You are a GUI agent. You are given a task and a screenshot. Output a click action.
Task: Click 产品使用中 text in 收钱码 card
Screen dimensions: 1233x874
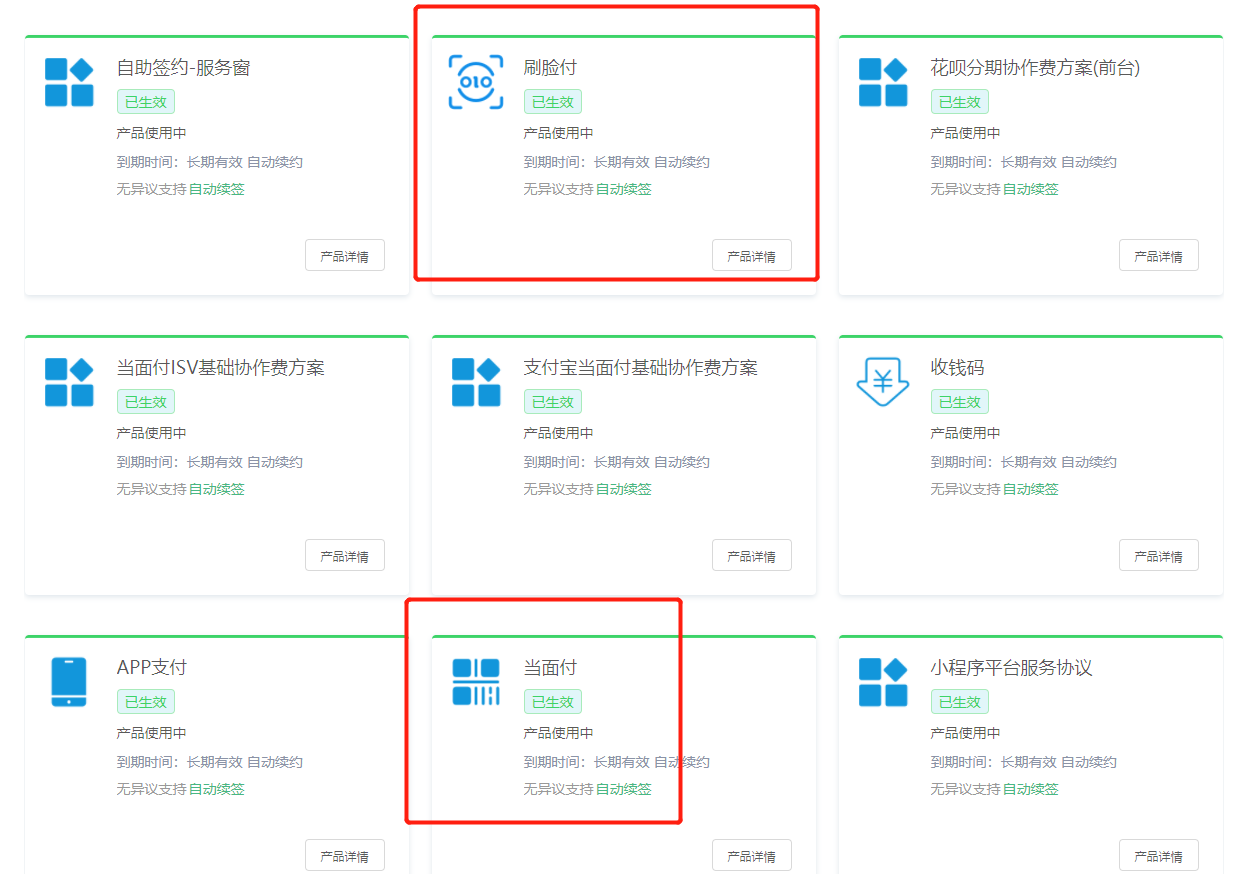tap(965, 433)
